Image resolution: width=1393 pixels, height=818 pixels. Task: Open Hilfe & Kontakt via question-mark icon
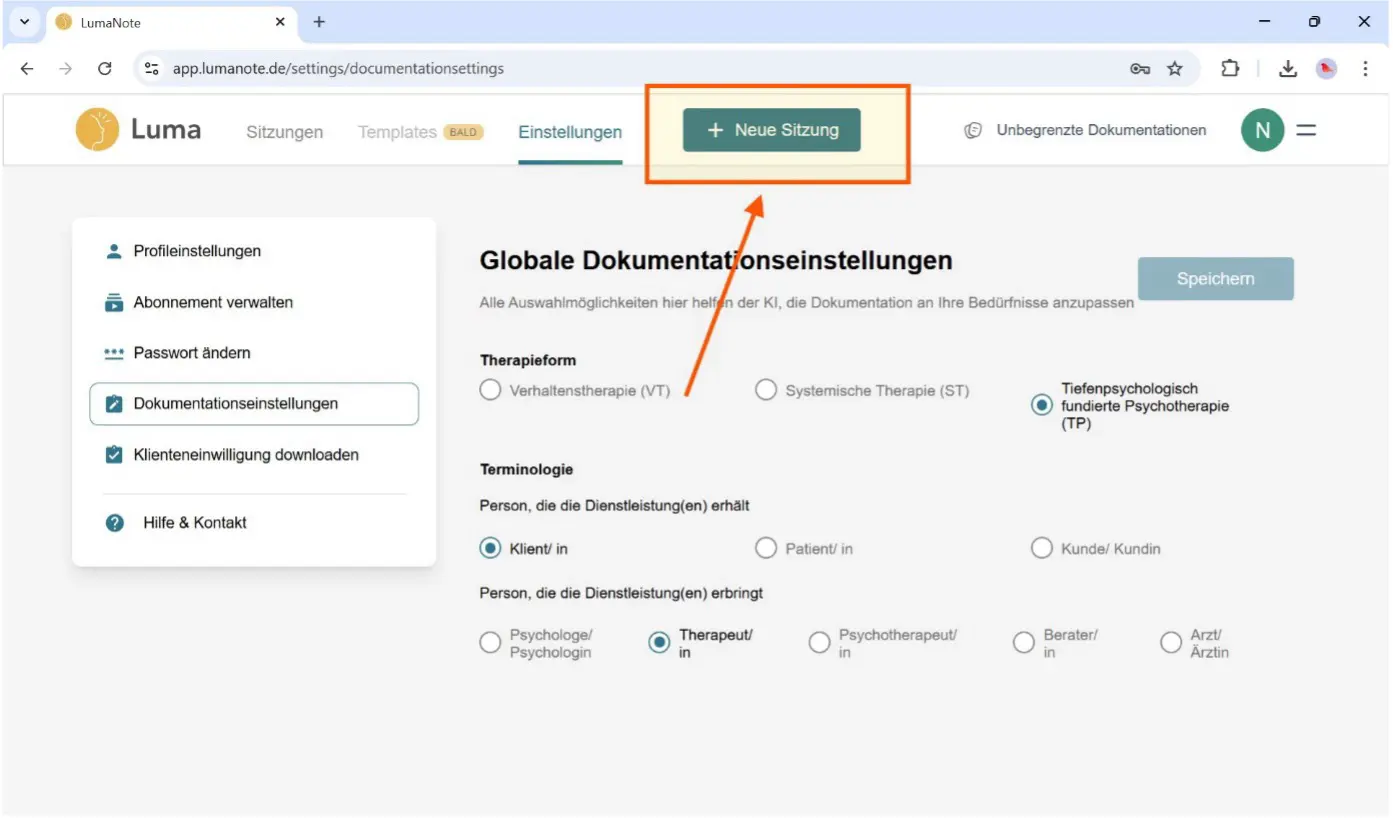pos(113,521)
